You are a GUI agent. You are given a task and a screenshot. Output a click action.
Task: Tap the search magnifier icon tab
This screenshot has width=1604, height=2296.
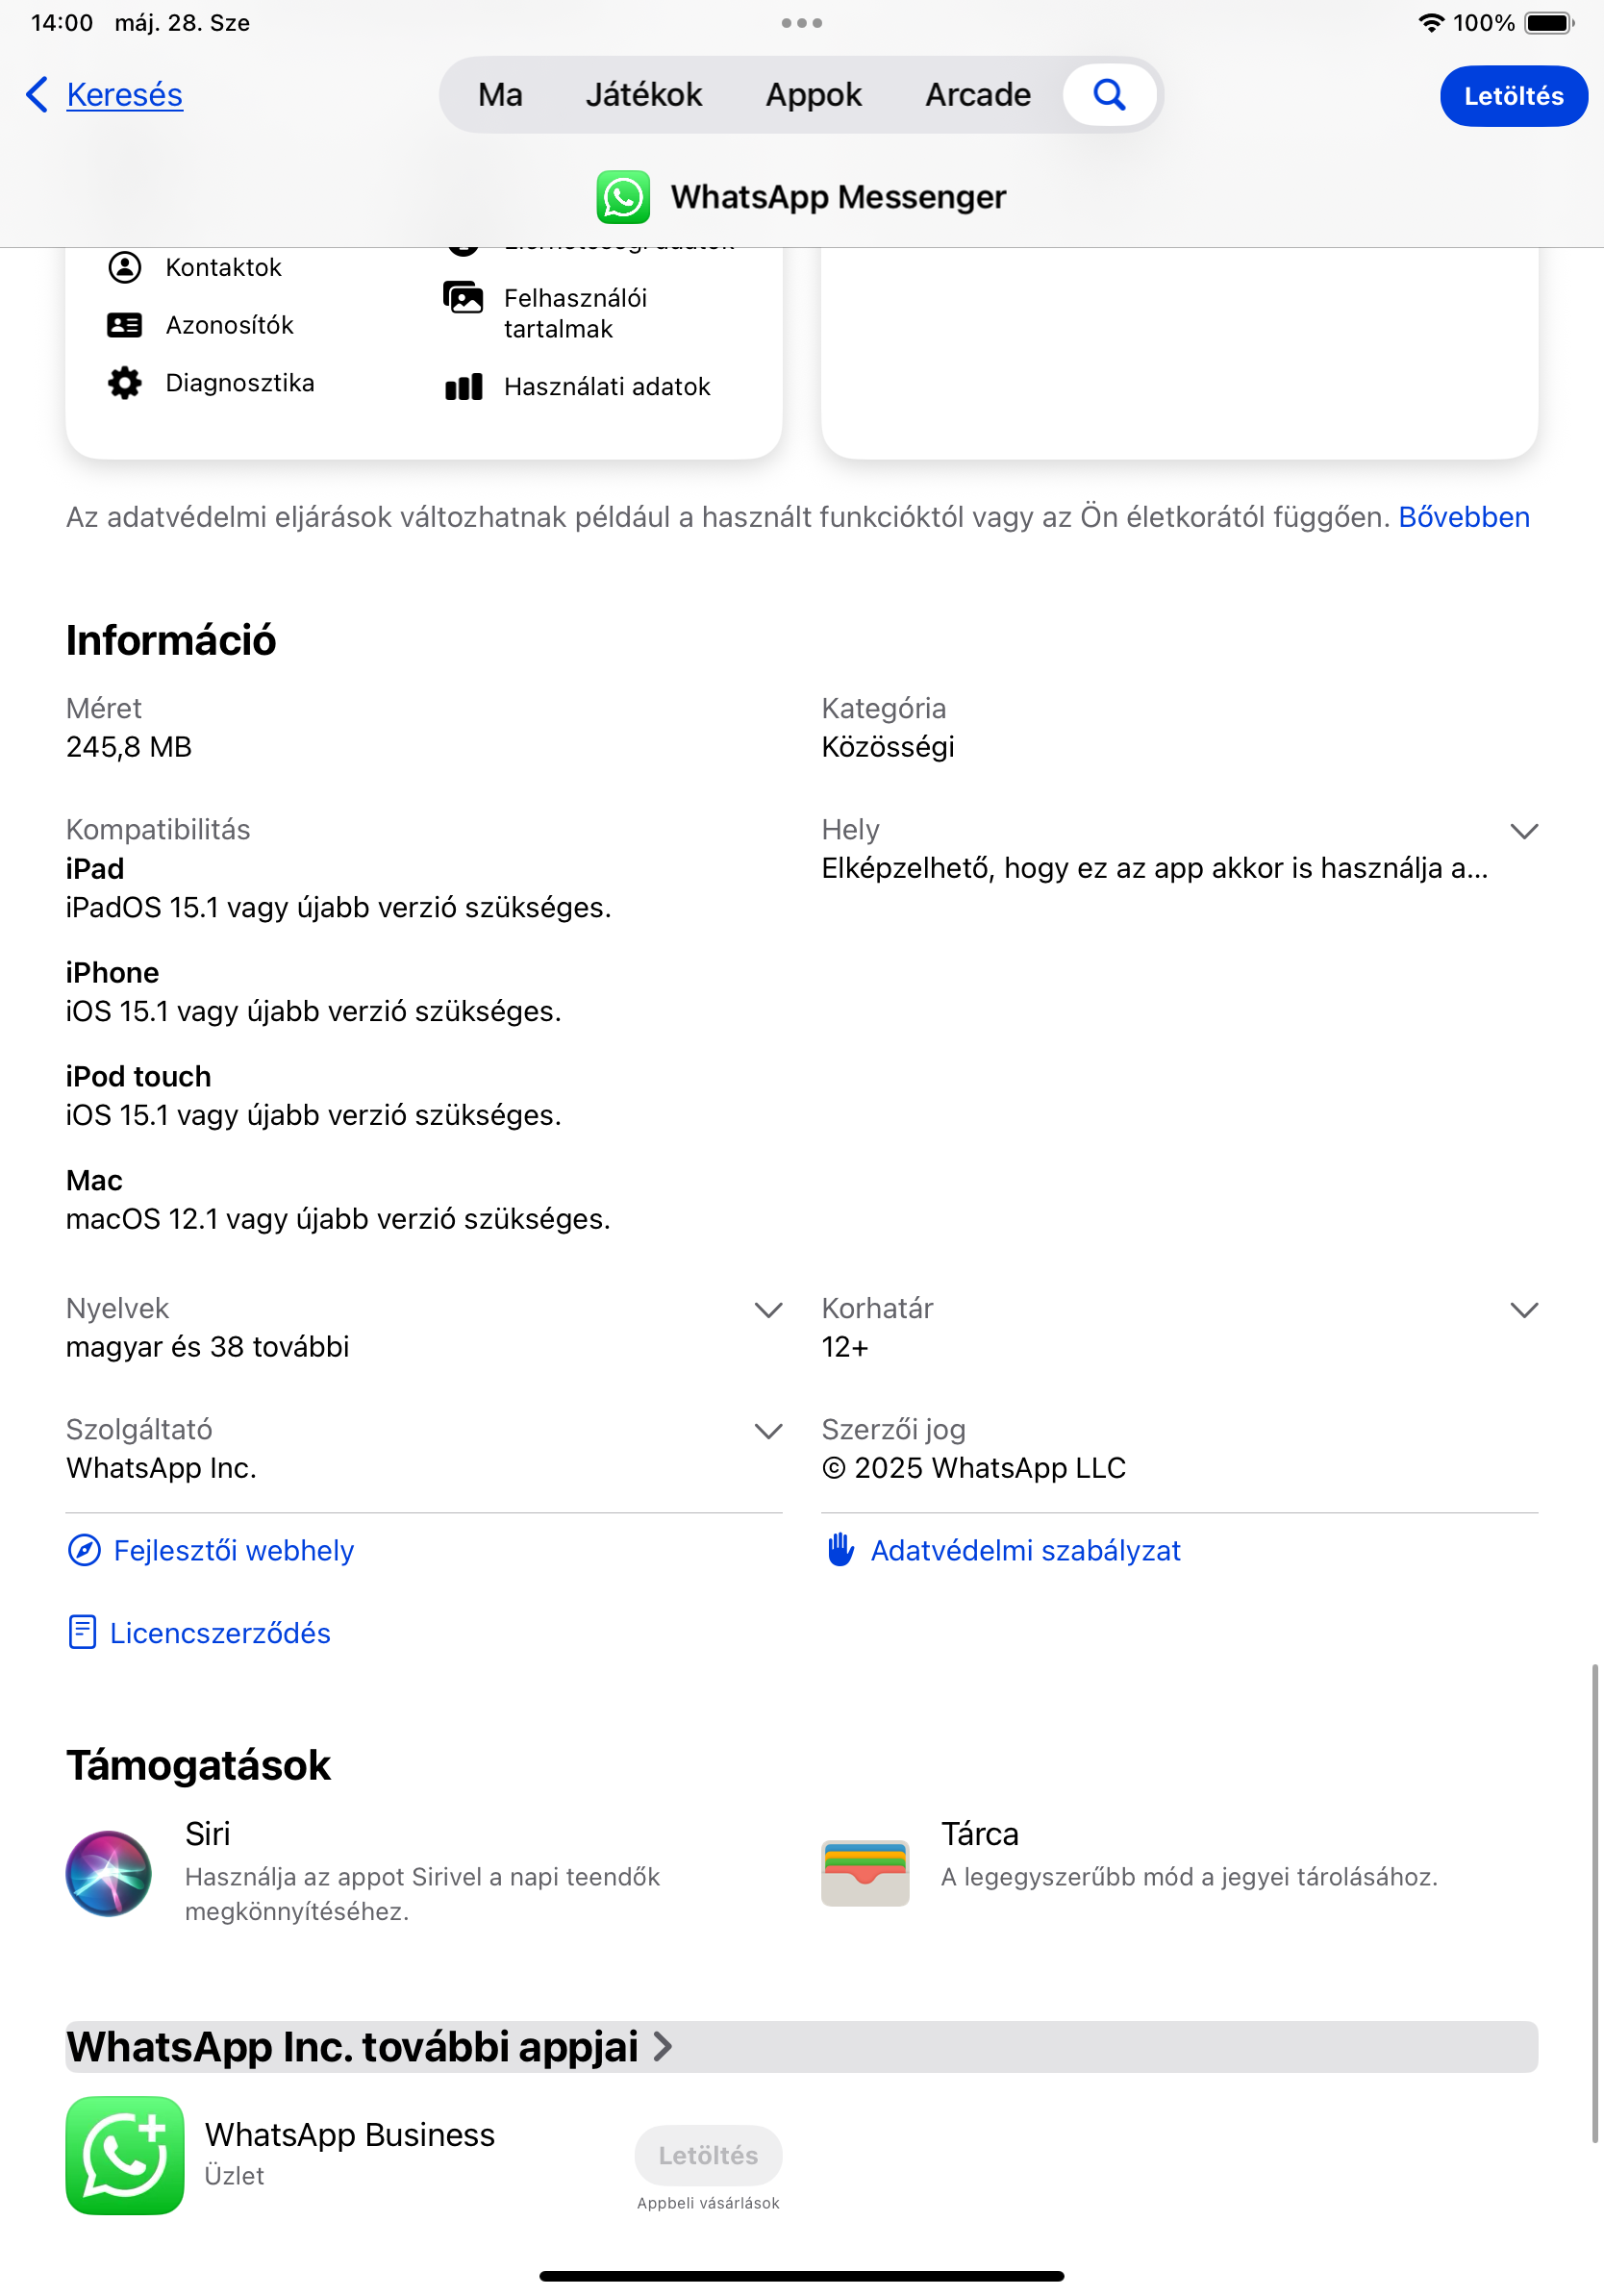1109,95
